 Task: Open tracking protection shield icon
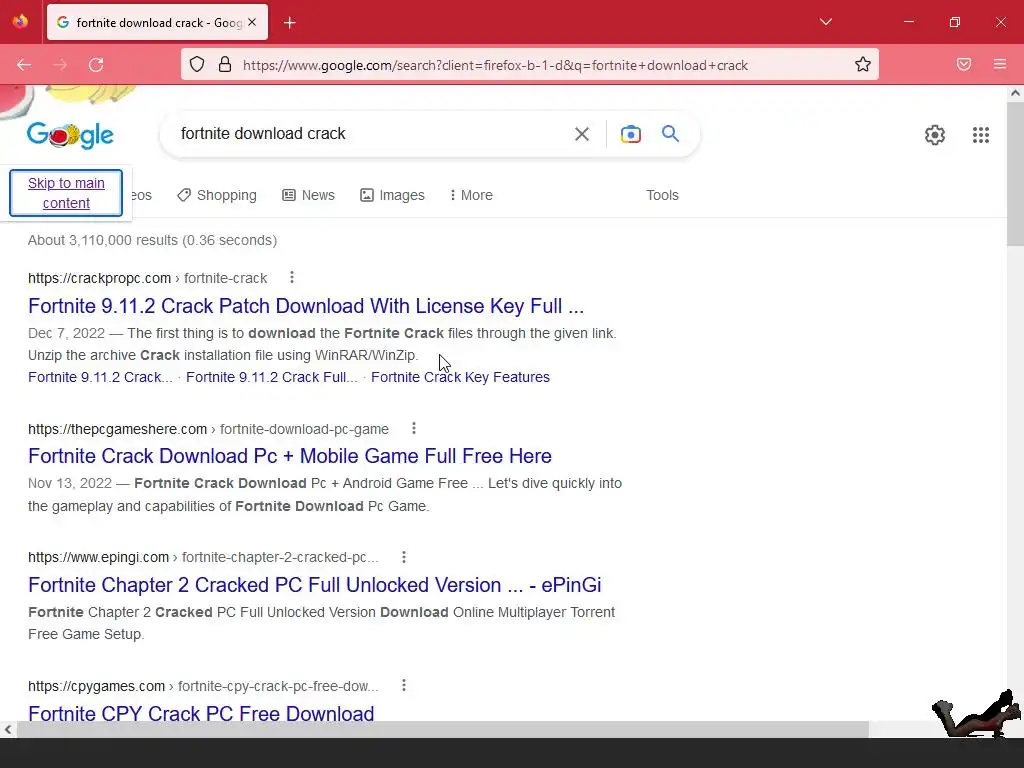coord(197,64)
